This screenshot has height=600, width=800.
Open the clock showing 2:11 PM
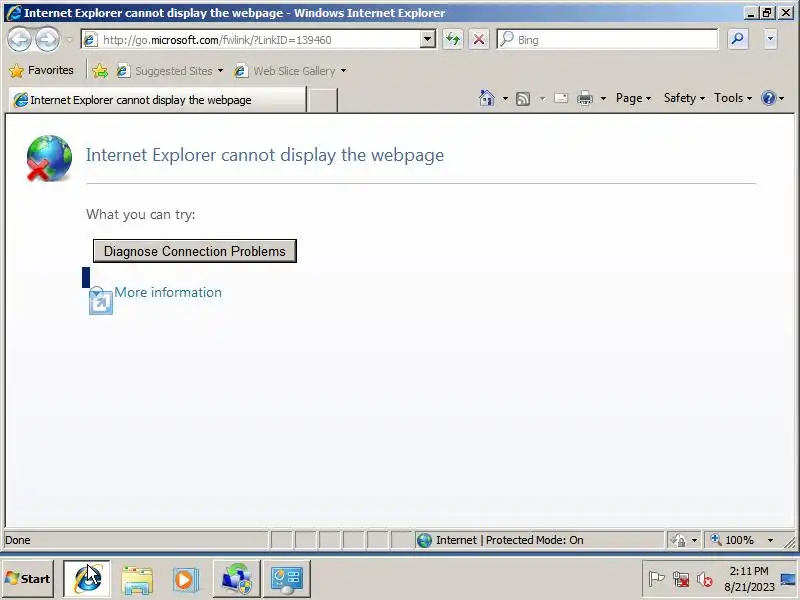pos(748,579)
